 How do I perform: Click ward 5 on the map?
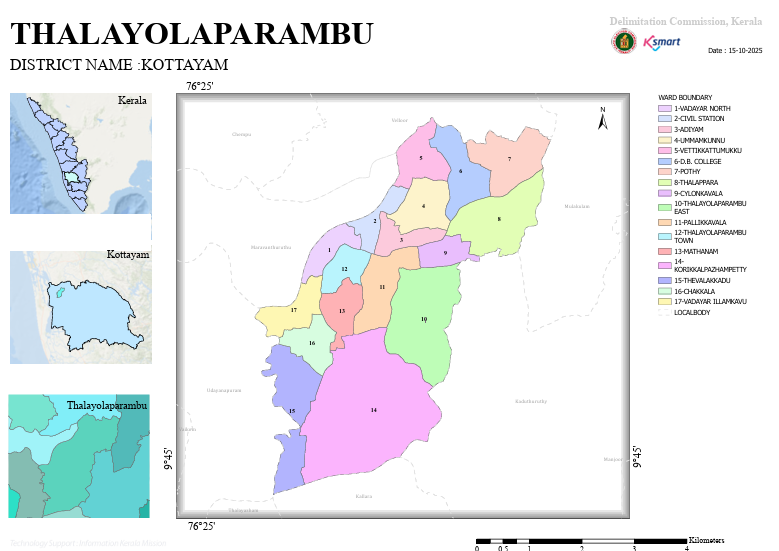tap(420, 158)
